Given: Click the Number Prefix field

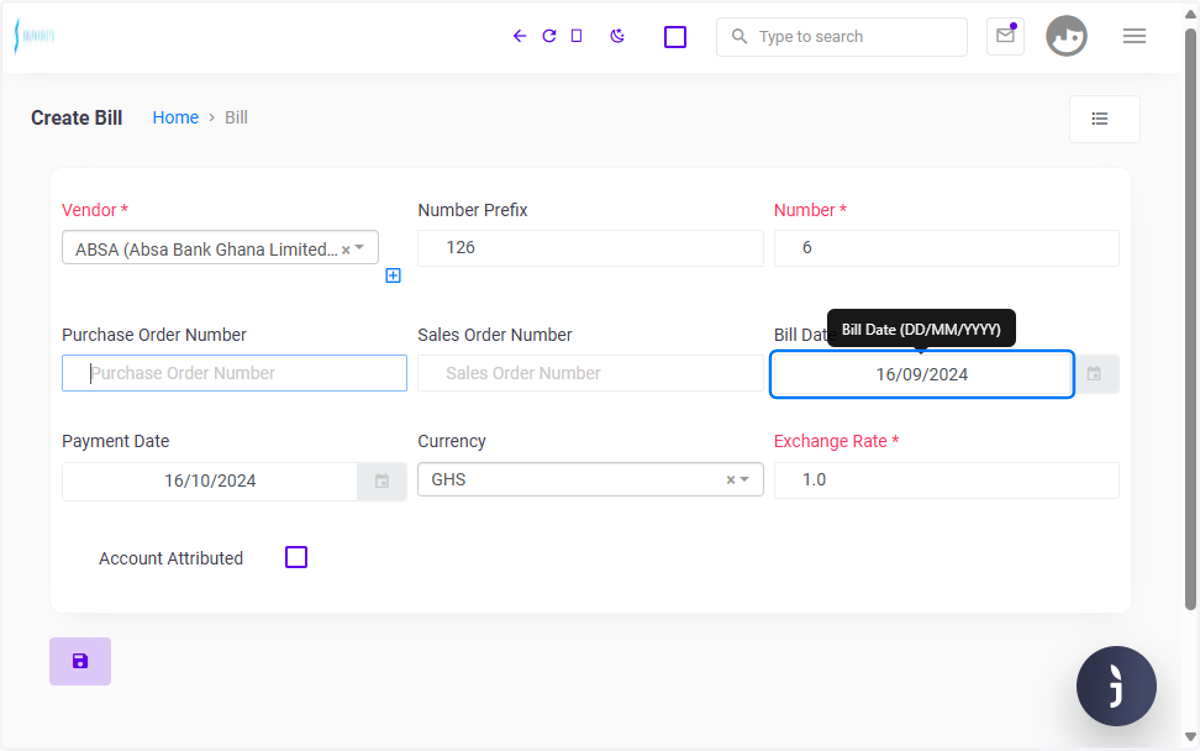Looking at the screenshot, I should (x=590, y=248).
